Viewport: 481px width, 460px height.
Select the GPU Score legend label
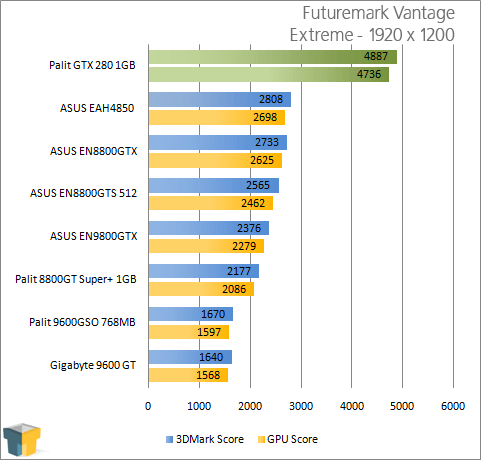292,439
